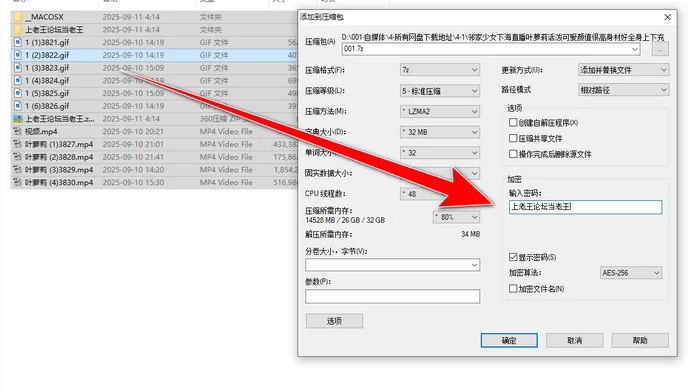The height and width of the screenshot is (392, 700).
Task: Close the 添加到压缩包 dialog
Action: [667, 17]
